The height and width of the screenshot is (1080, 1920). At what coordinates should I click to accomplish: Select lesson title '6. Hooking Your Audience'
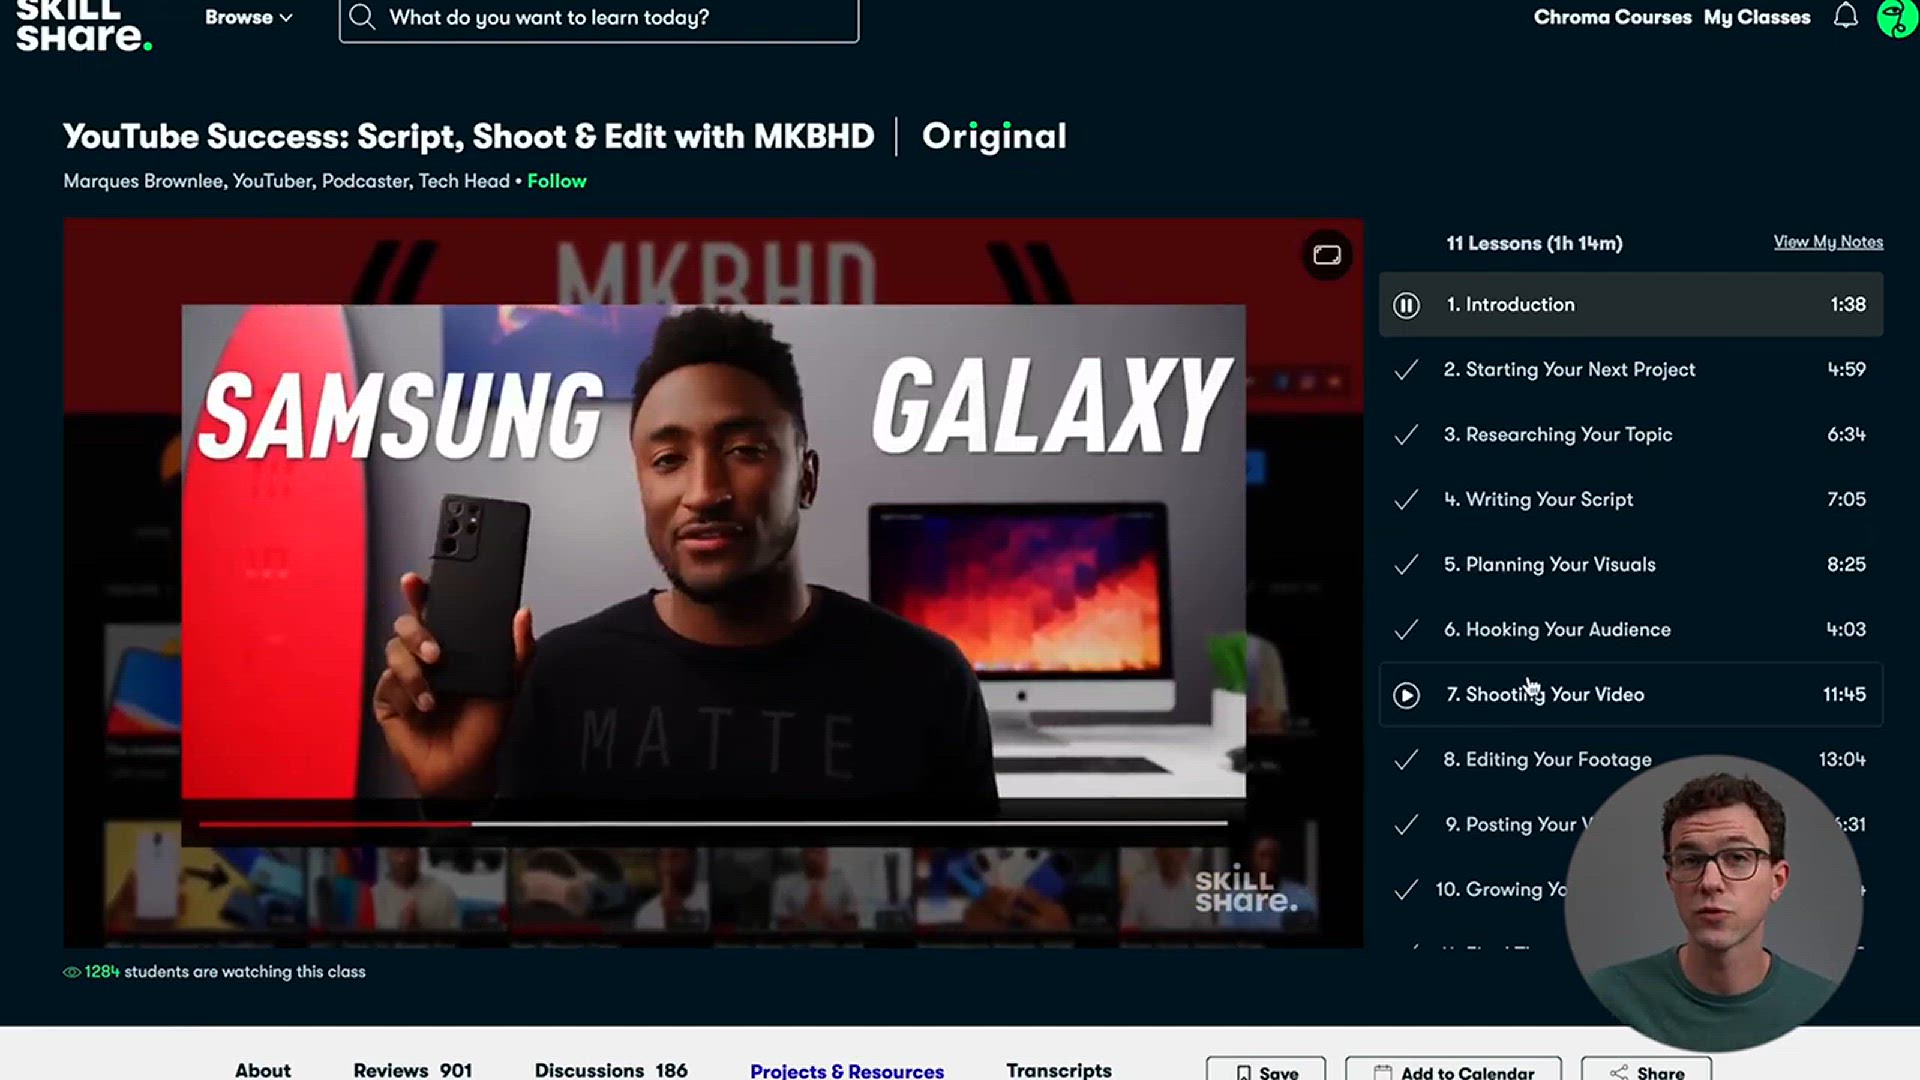1557,630
